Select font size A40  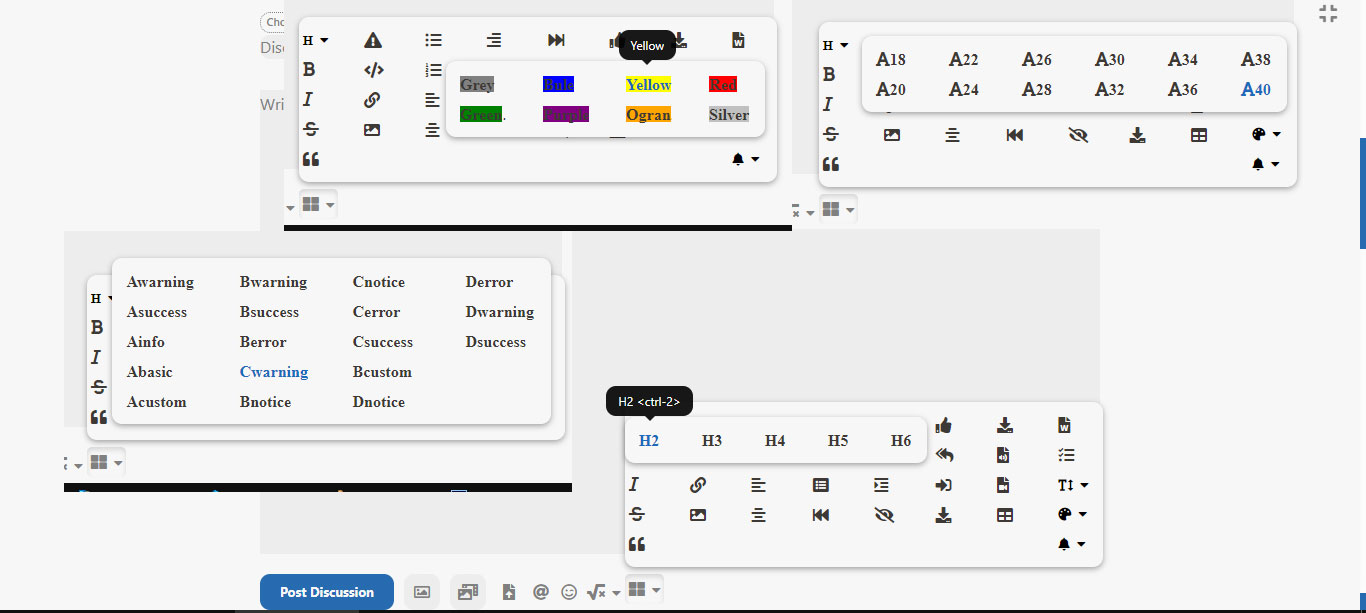(x=1256, y=89)
